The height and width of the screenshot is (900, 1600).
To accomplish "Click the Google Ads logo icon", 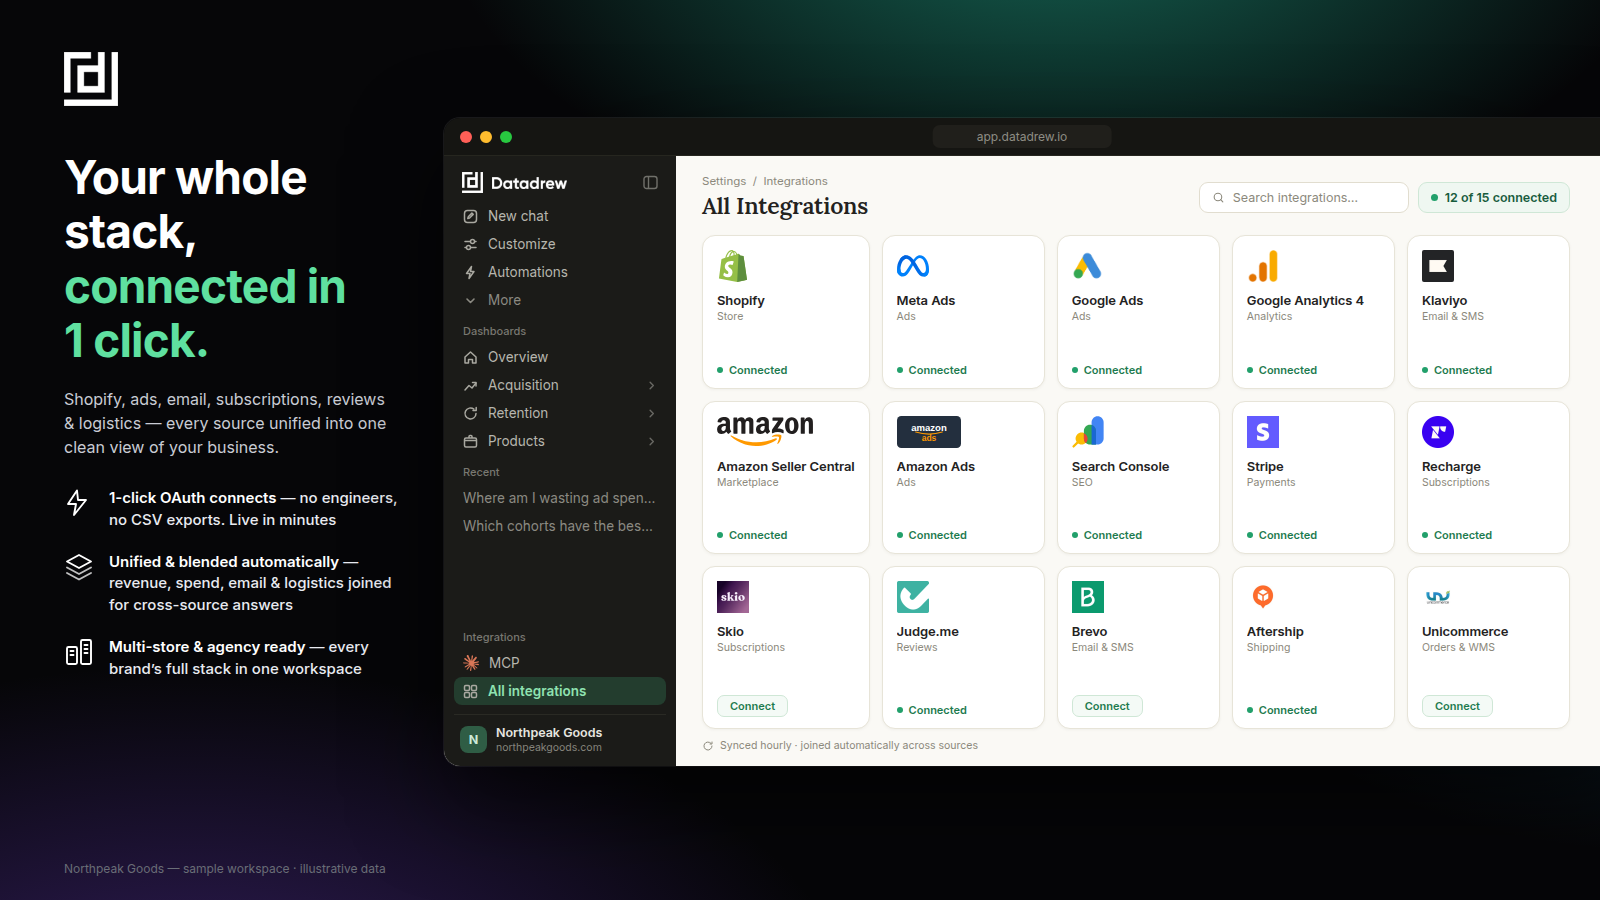I will pos(1087,266).
